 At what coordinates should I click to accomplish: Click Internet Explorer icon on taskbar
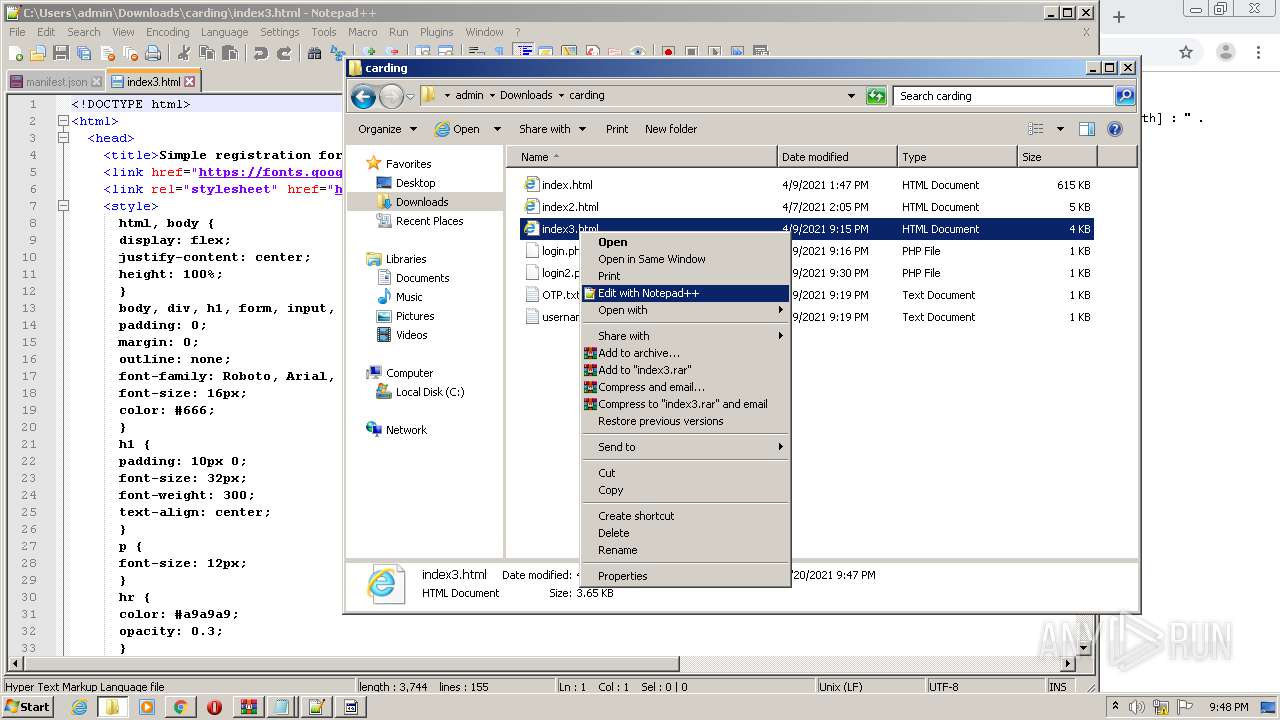pyautogui.click(x=79, y=707)
